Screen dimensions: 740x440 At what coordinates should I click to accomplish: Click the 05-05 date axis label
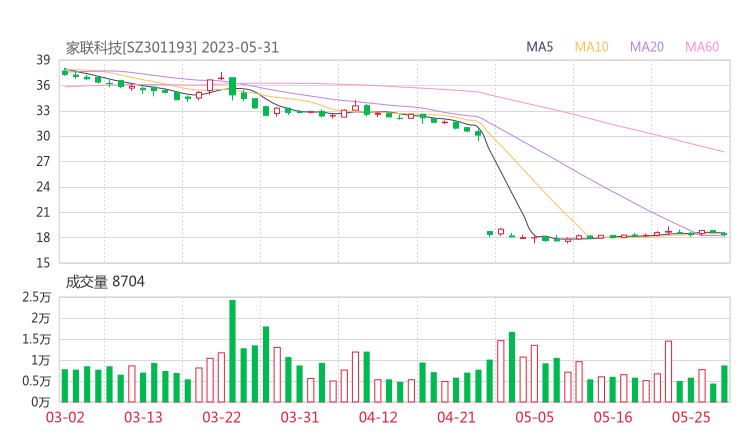534,417
